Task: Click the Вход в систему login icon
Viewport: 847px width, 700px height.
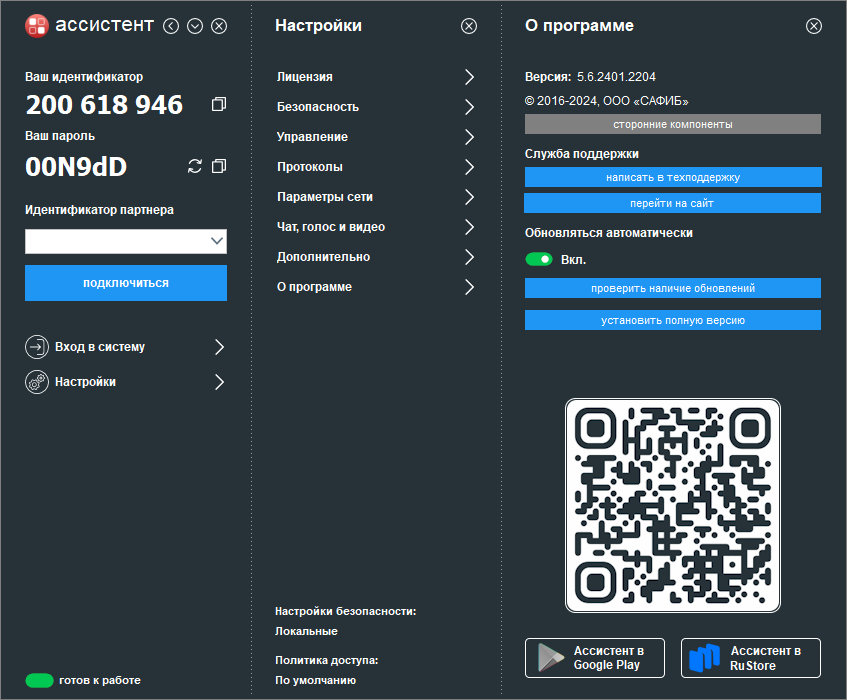Action: 37,347
